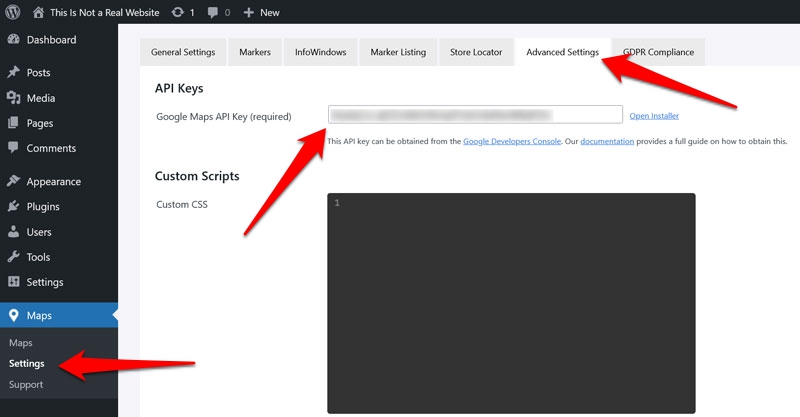Open the Support submenu entry

(26, 384)
